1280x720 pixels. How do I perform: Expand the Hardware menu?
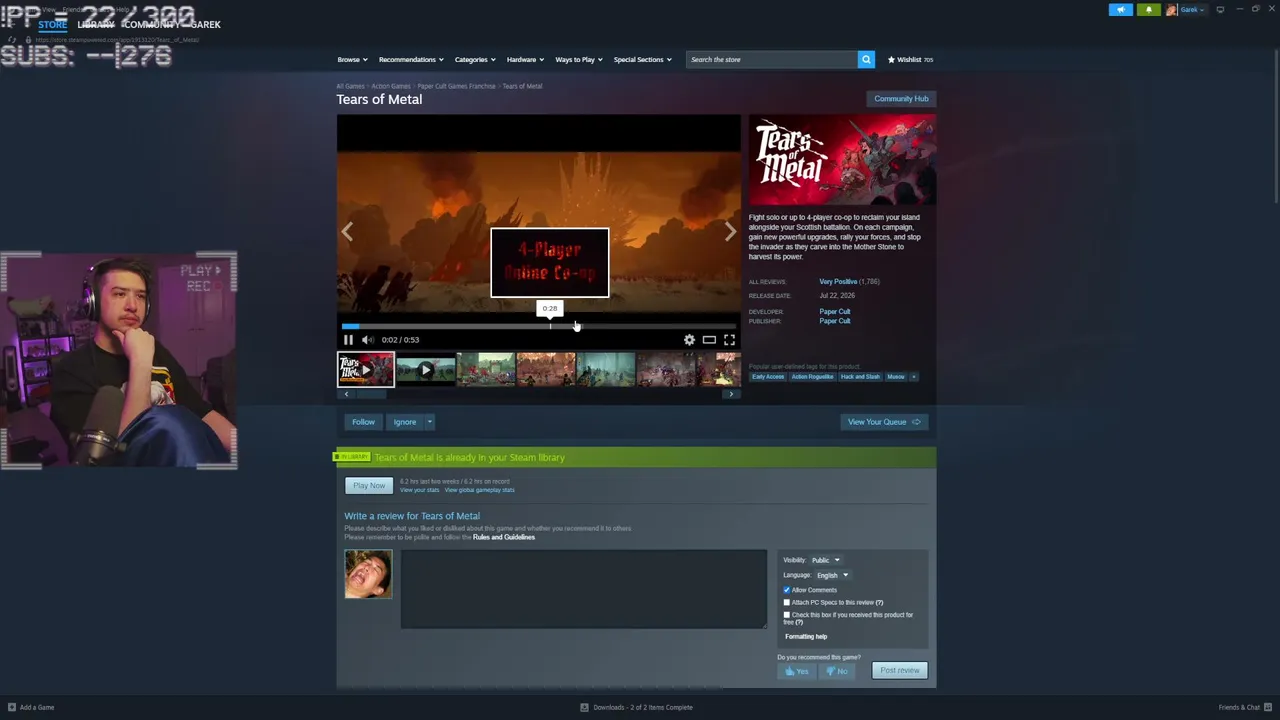point(525,60)
